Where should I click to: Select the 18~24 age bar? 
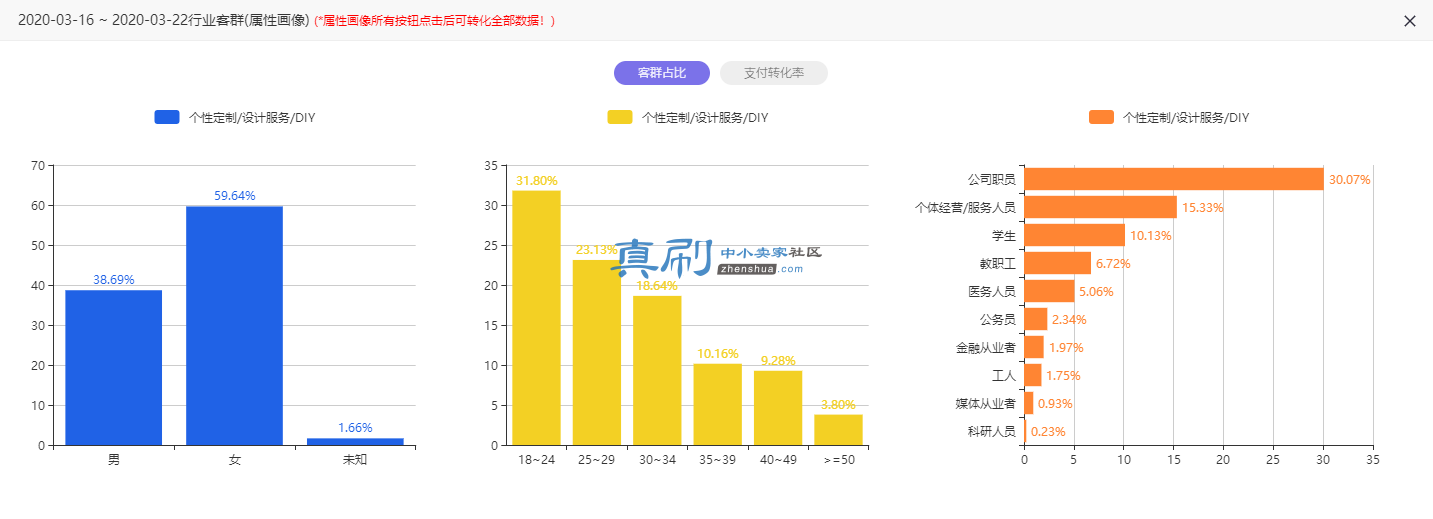click(x=536, y=318)
